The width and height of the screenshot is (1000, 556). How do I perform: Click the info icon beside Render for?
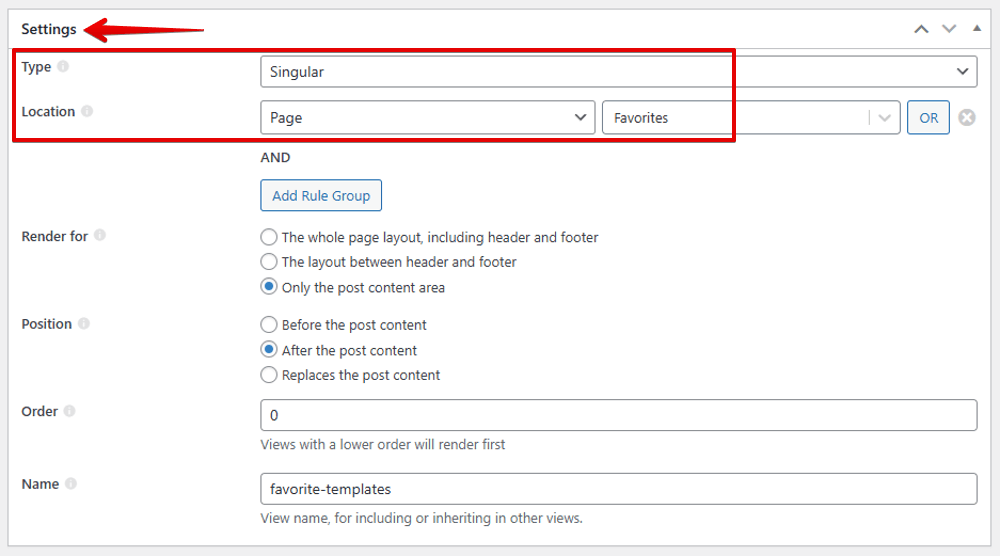pos(99,235)
